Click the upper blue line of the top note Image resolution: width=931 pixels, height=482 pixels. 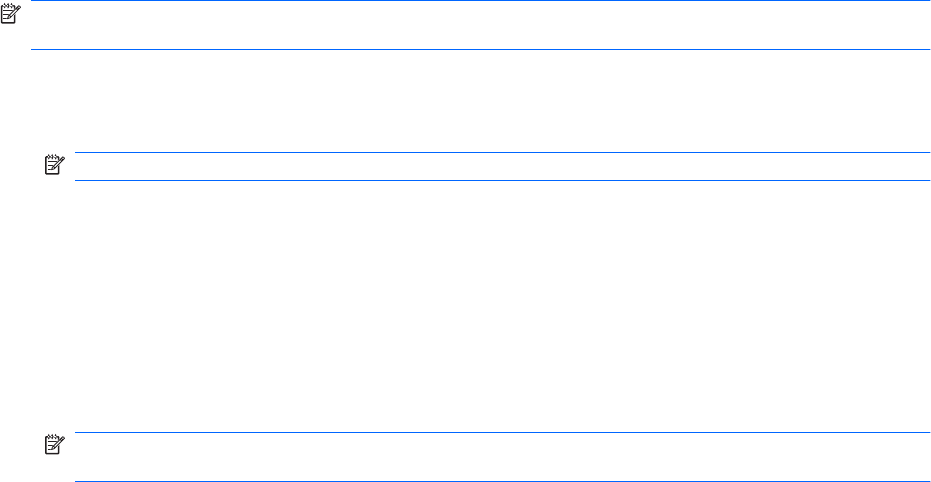coord(480,1)
